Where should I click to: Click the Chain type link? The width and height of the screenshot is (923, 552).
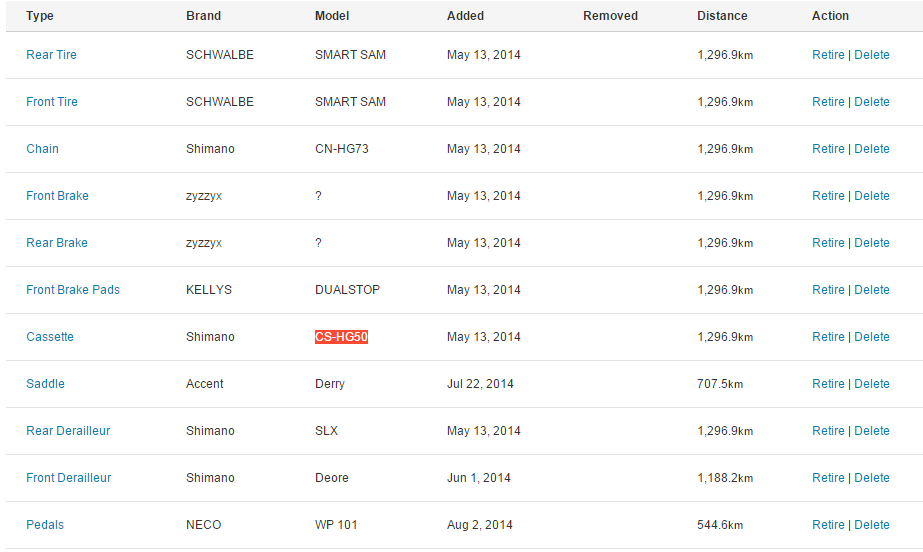click(42, 149)
